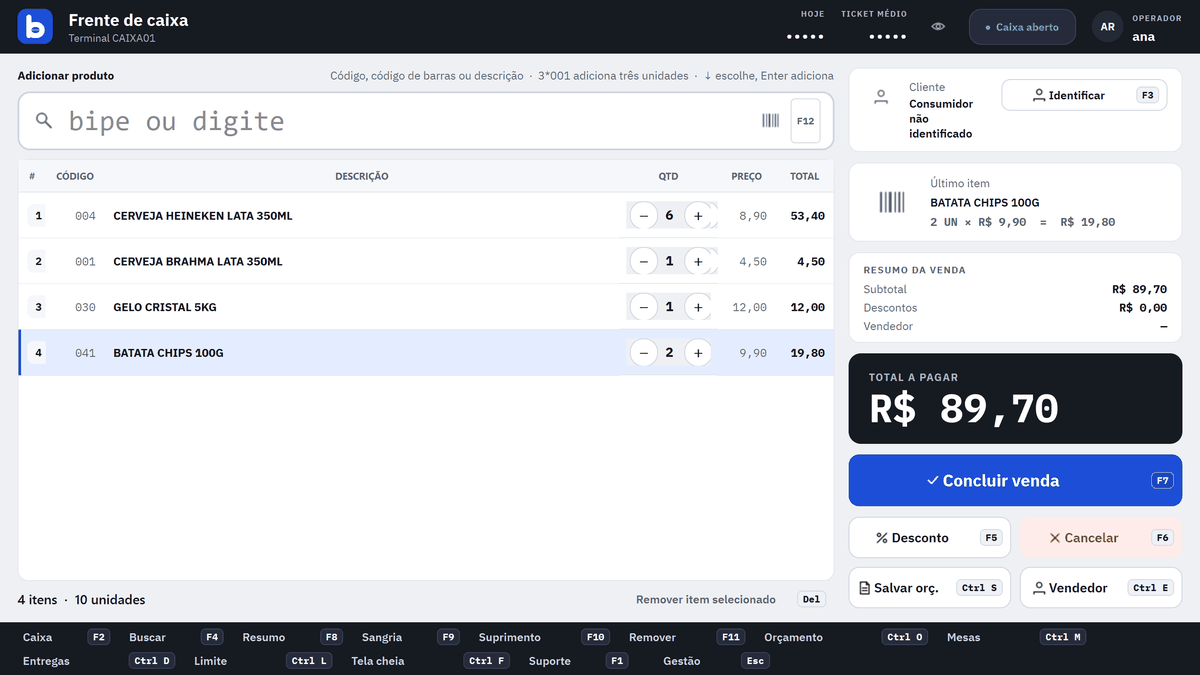Finish the sale with Concluir venda

[x=1015, y=481]
